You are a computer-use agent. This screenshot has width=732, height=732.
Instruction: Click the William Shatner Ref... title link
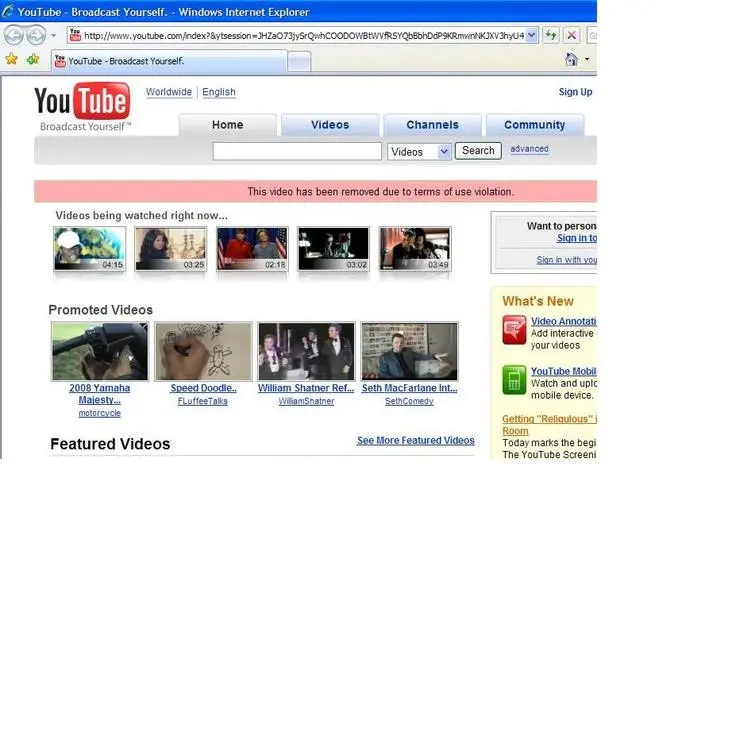pyautogui.click(x=306, y=388)
